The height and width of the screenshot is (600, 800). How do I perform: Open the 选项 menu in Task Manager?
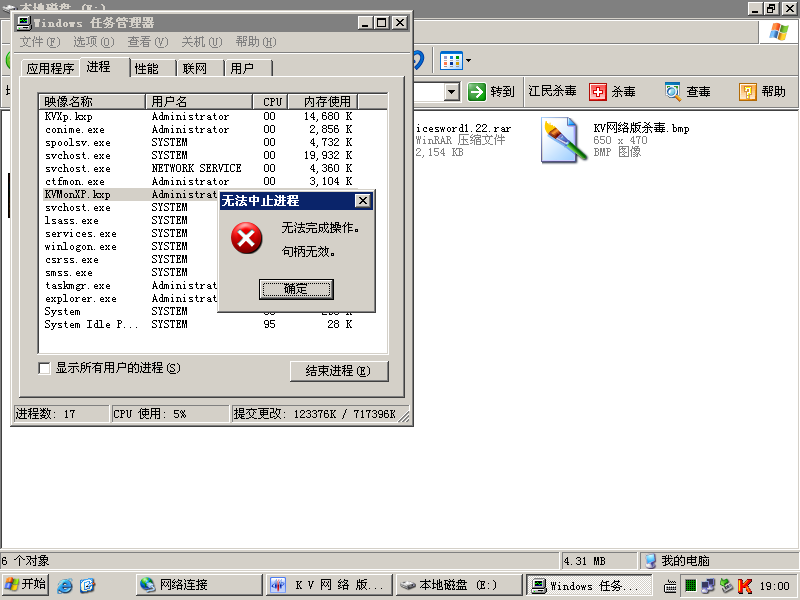click(x=93, y=42)
